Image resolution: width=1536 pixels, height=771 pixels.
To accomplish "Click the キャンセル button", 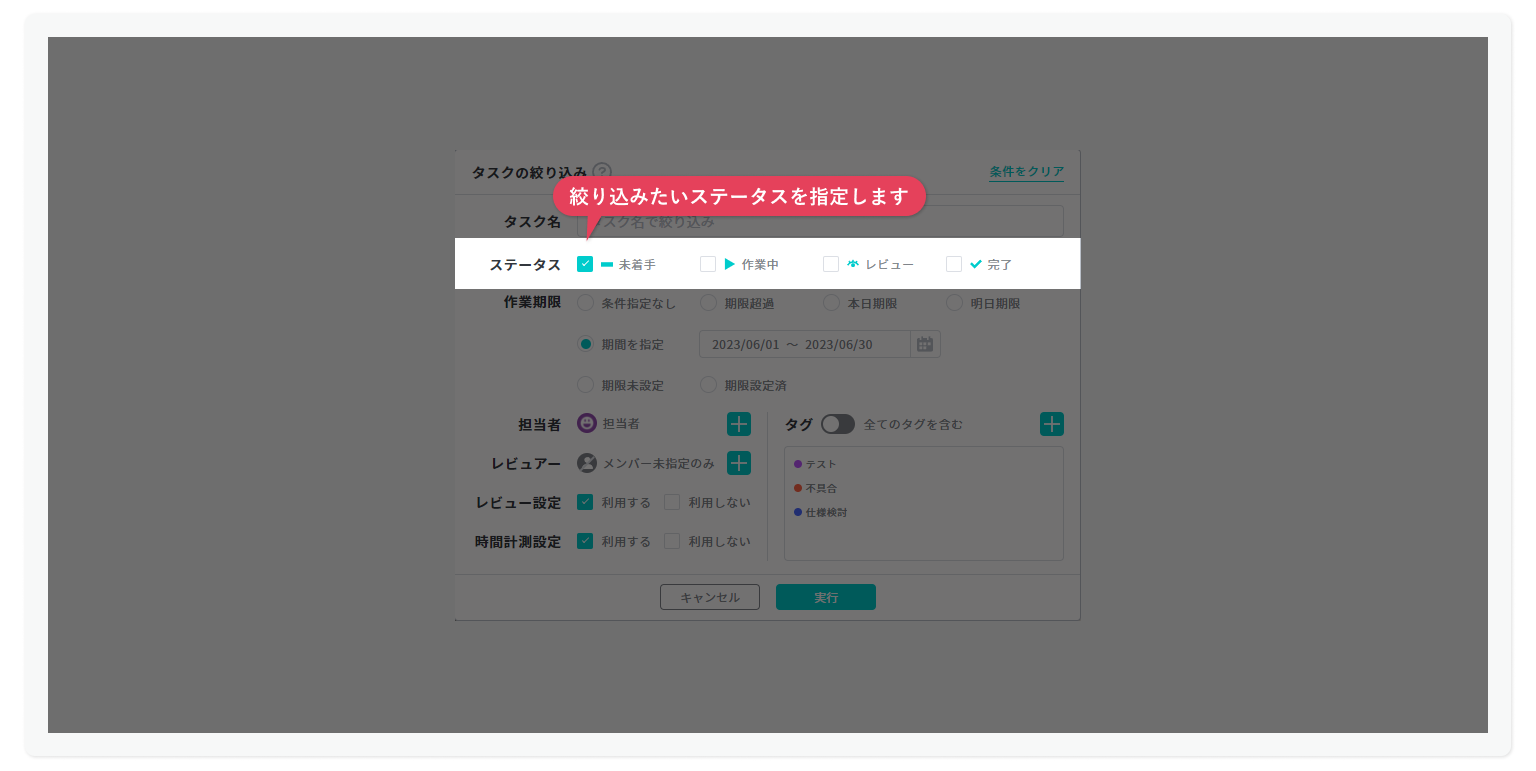I will click(x=710, y=597).
